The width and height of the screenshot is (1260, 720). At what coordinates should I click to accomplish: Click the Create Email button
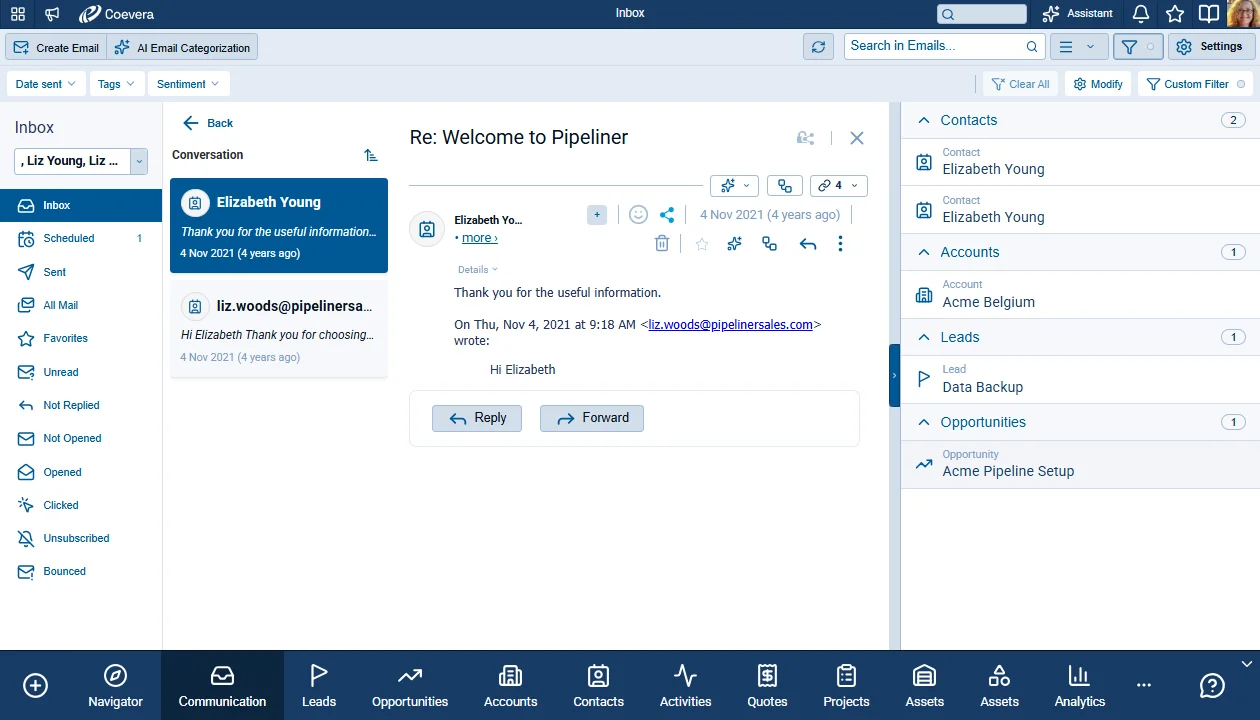56,47
